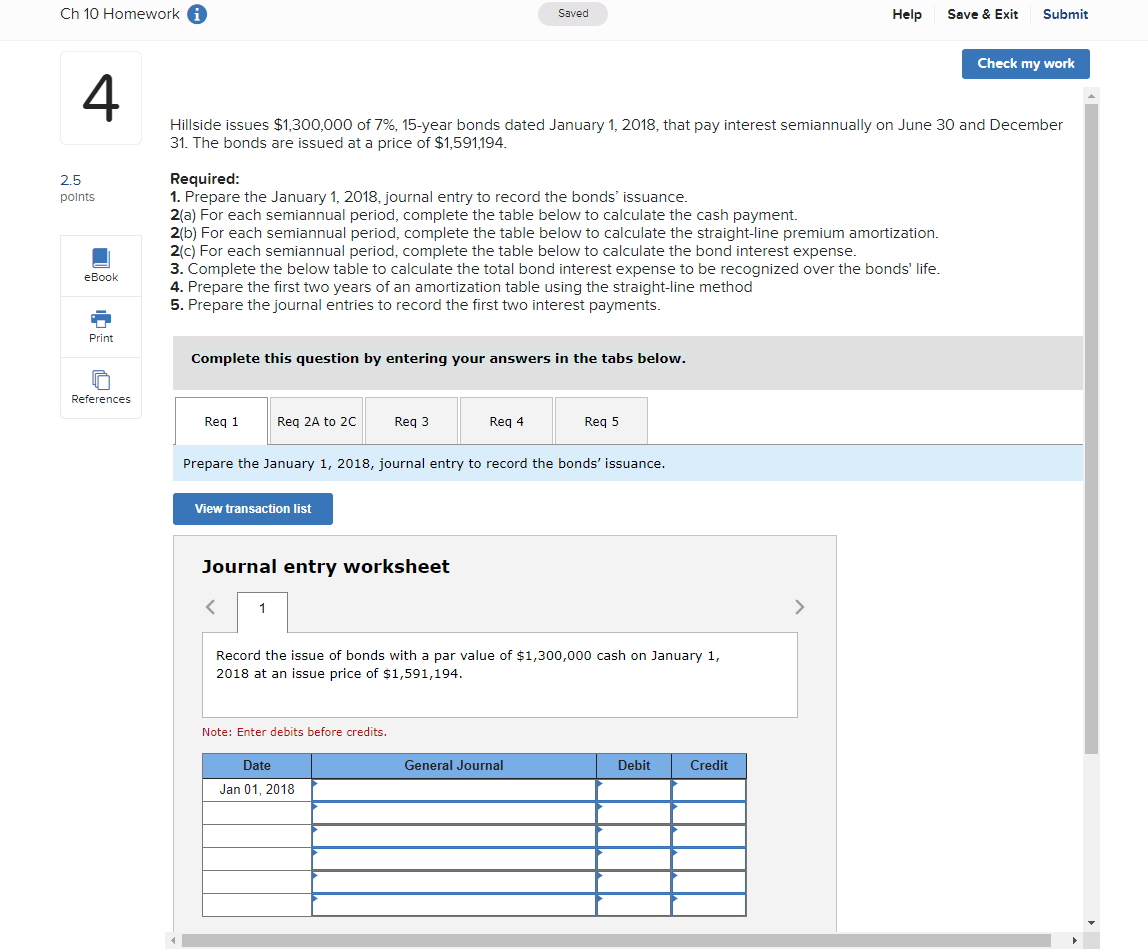1148x950 pixels.
Task: Click the right arrow in Journal entry worksheet
Action: [798, 606]
